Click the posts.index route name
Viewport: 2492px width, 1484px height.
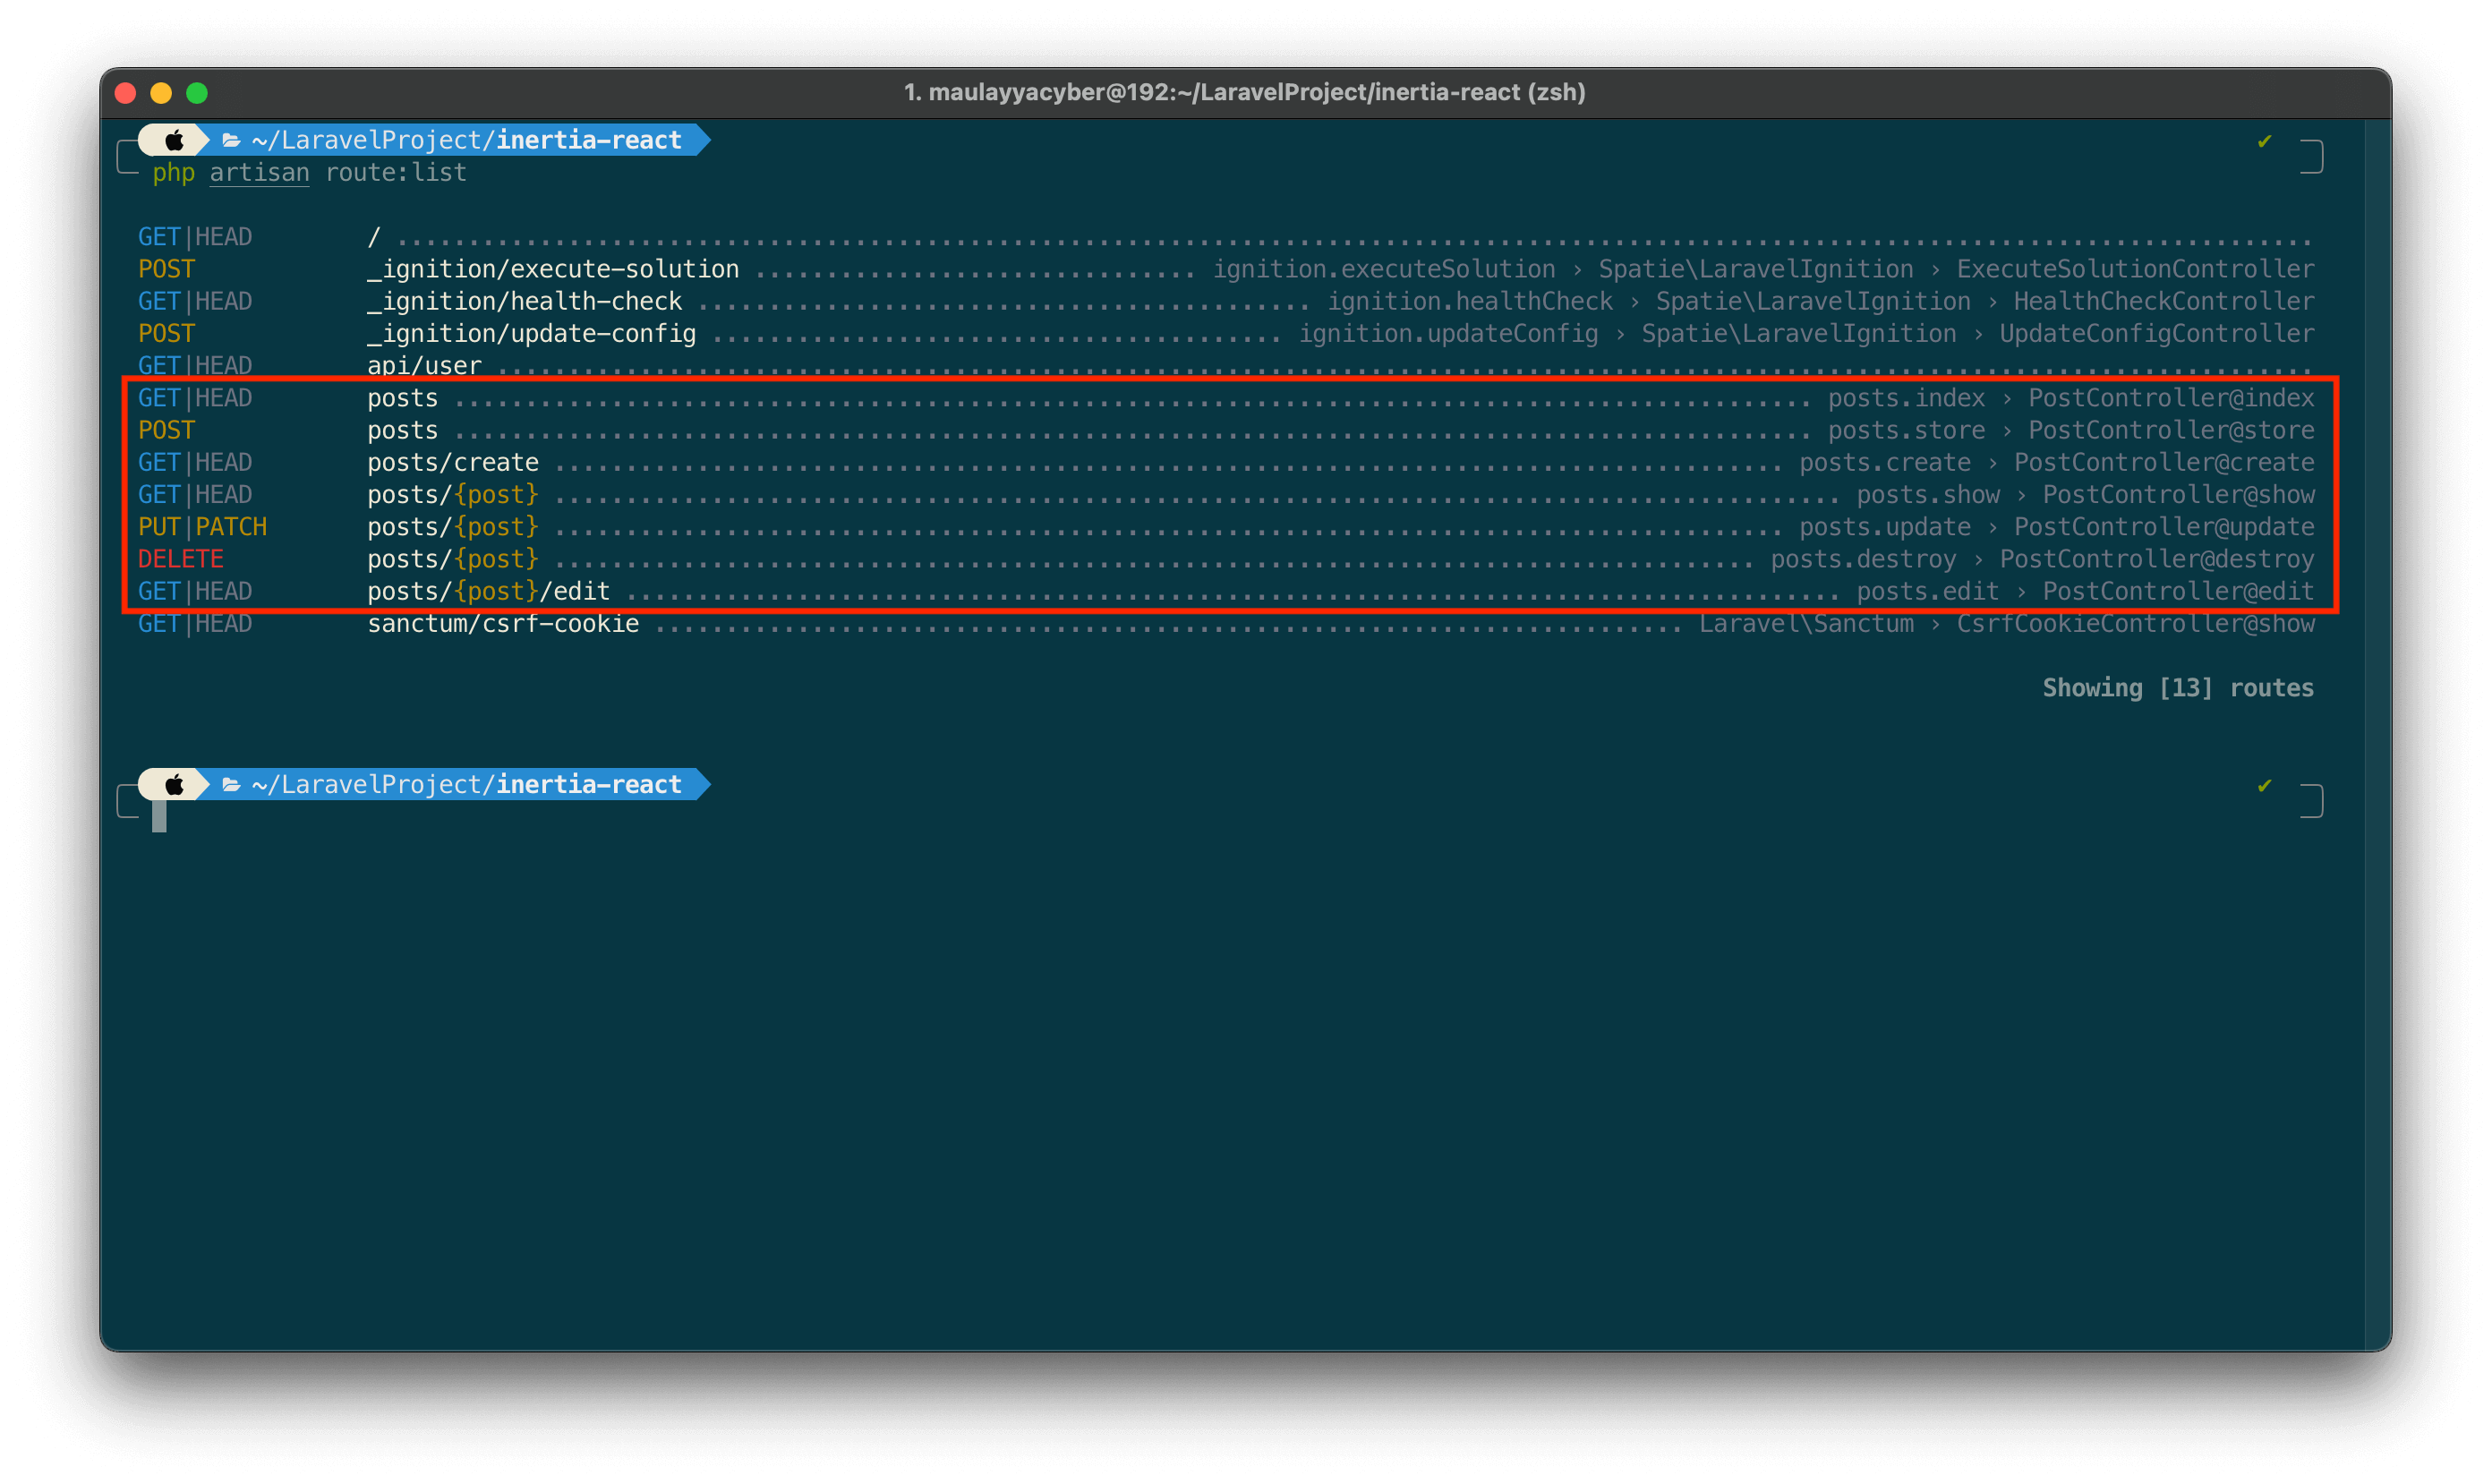coord(1906,398)
